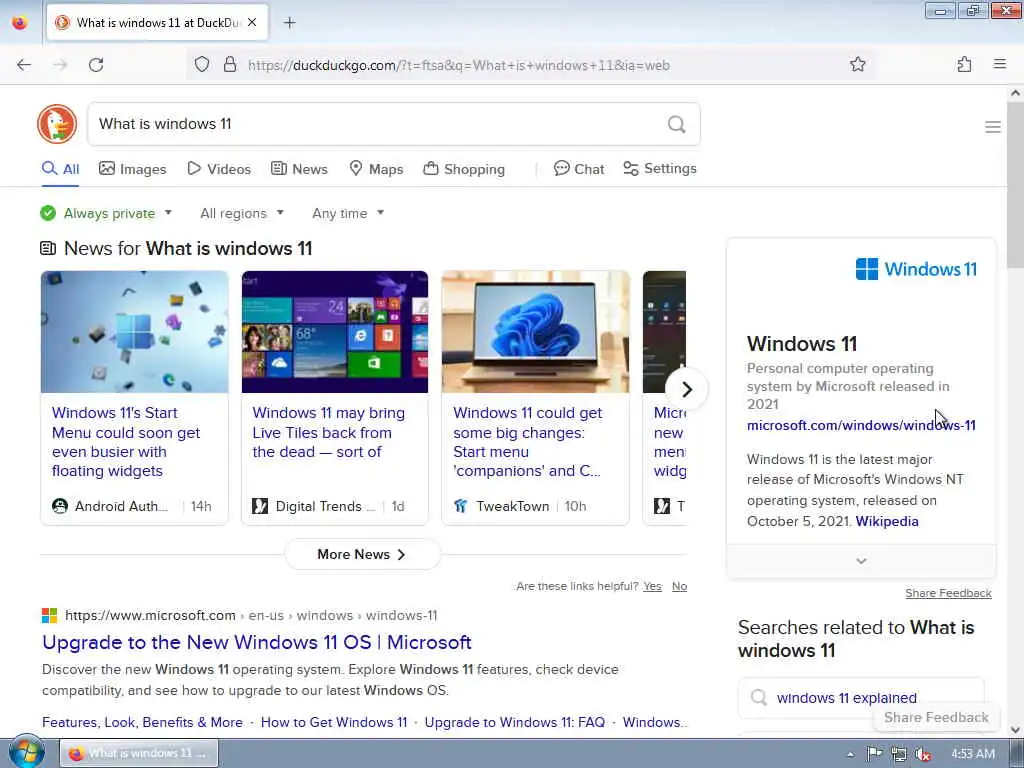Open the search Settings menu
Screen dimensions: 1024x768
tap(660, 168)
